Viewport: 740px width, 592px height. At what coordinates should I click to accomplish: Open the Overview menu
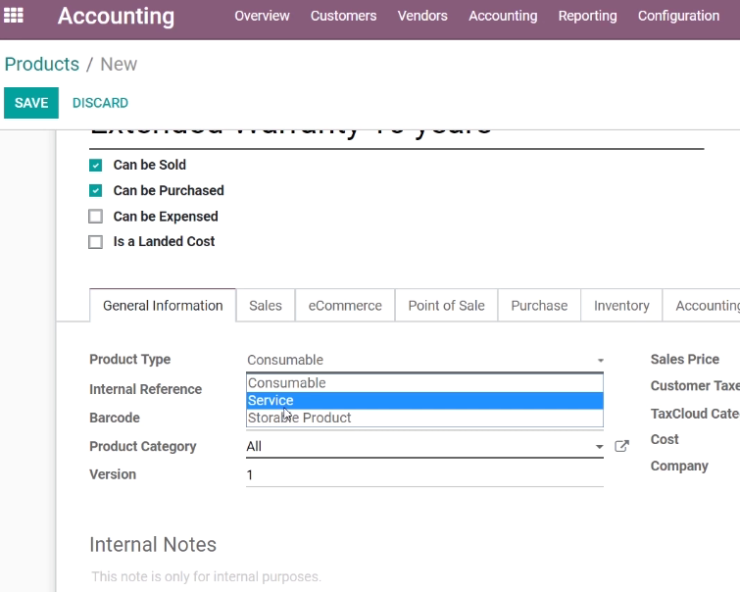pos(262,16)
